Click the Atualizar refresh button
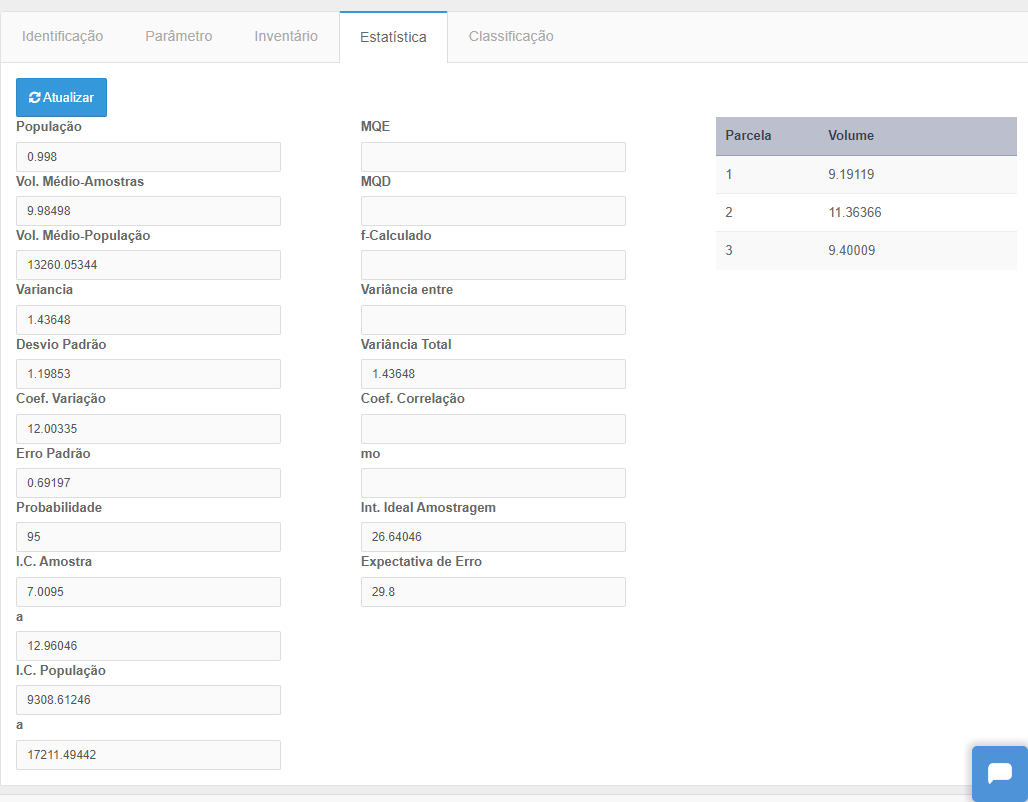The height and width of the screenshot is (802, 1028). click(61, 98)
